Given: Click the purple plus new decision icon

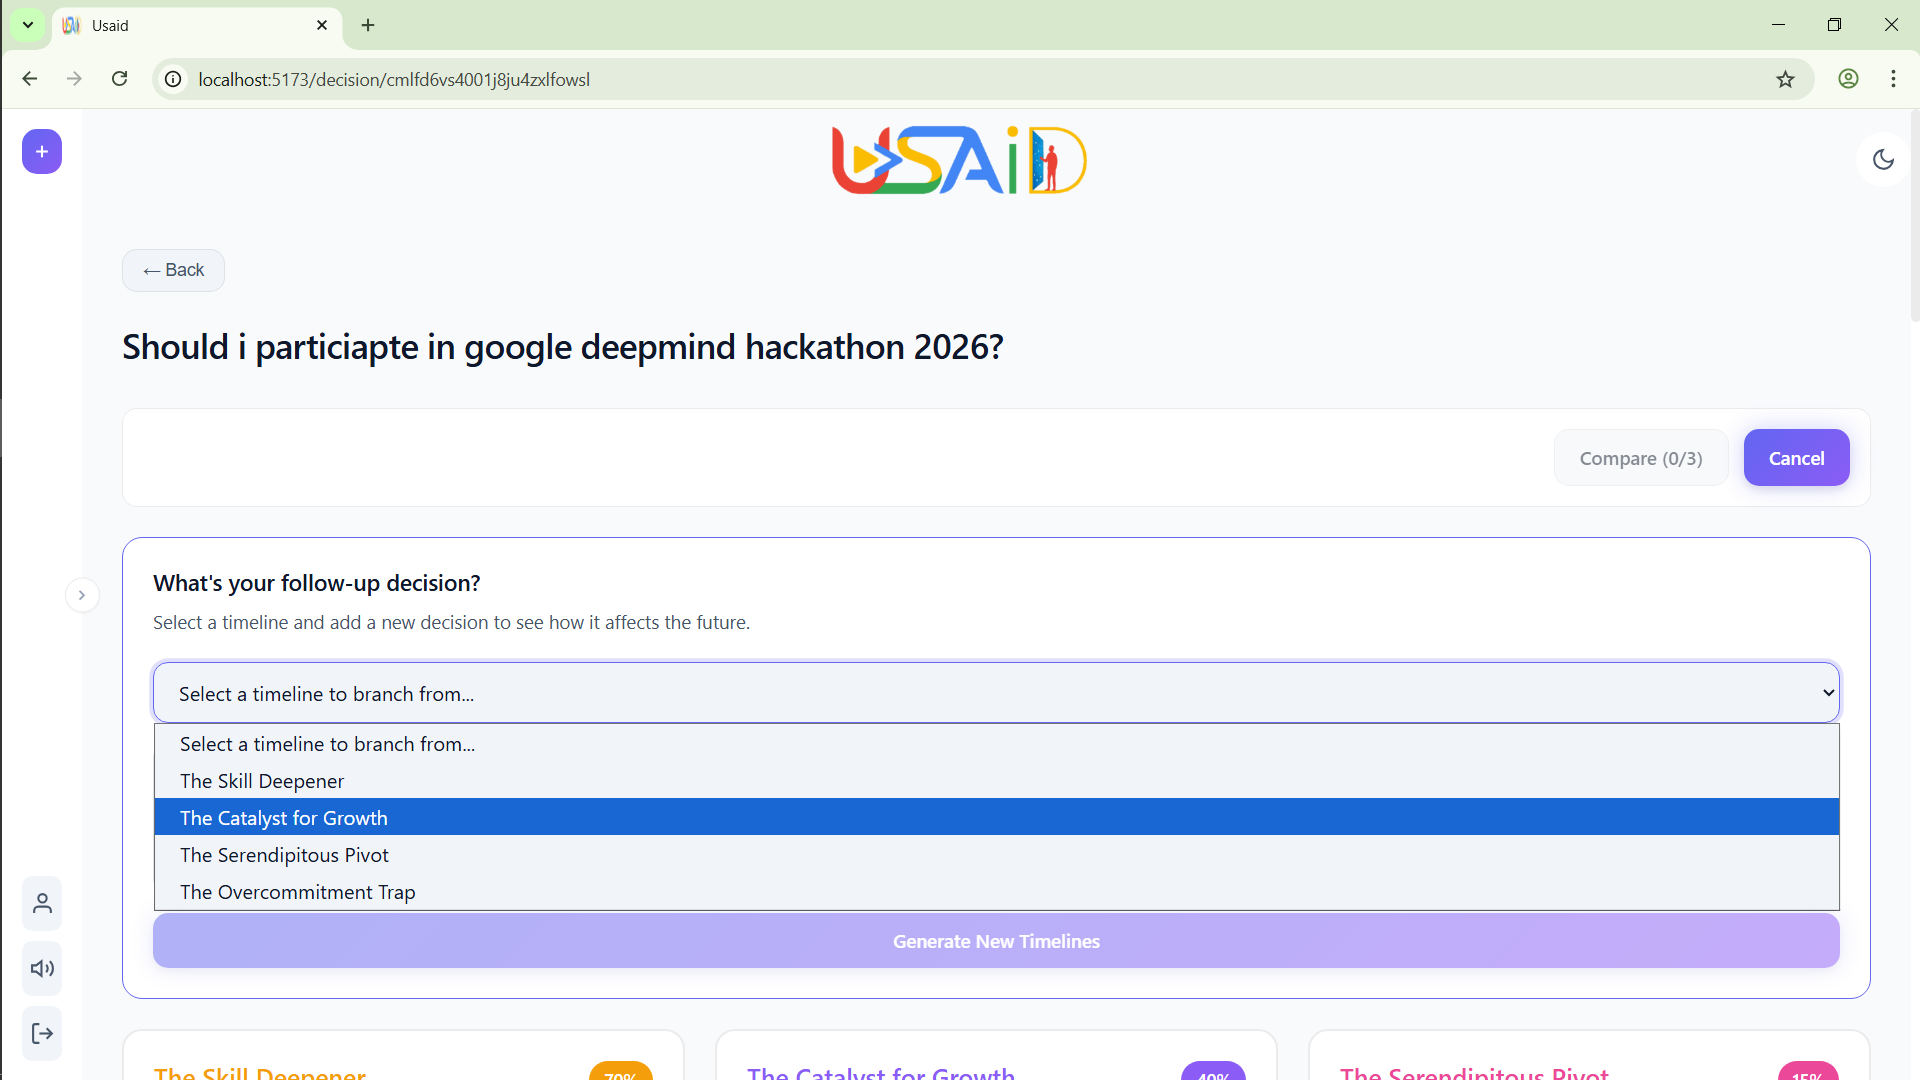Looking at the screenshot, I should pyautogui.click(x=42, y=152).
